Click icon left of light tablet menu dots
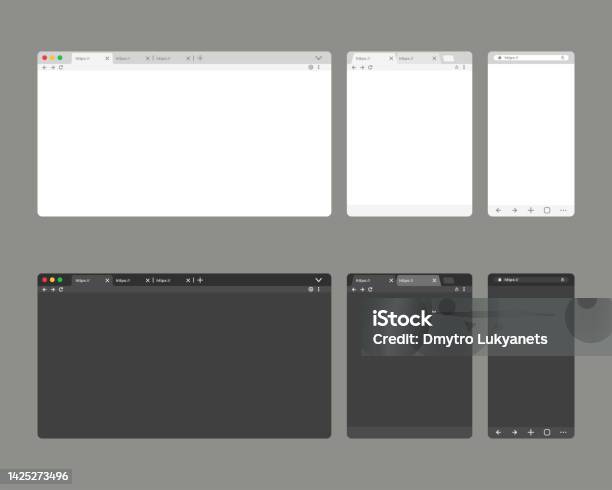The height and width of the screenshot is (490, 612). coord(456,67)
